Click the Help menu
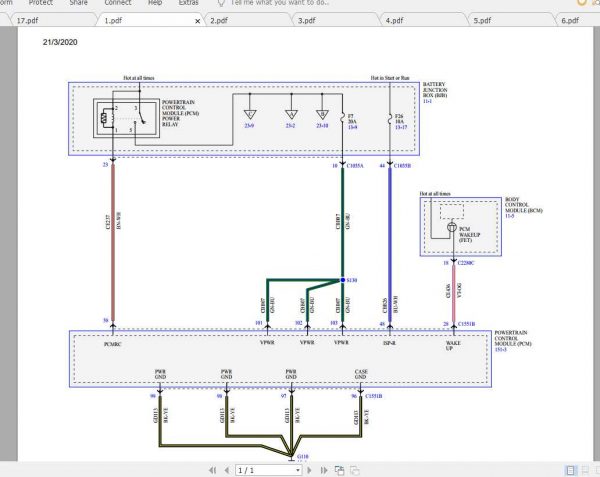600x477 pixels. (155, 3)
